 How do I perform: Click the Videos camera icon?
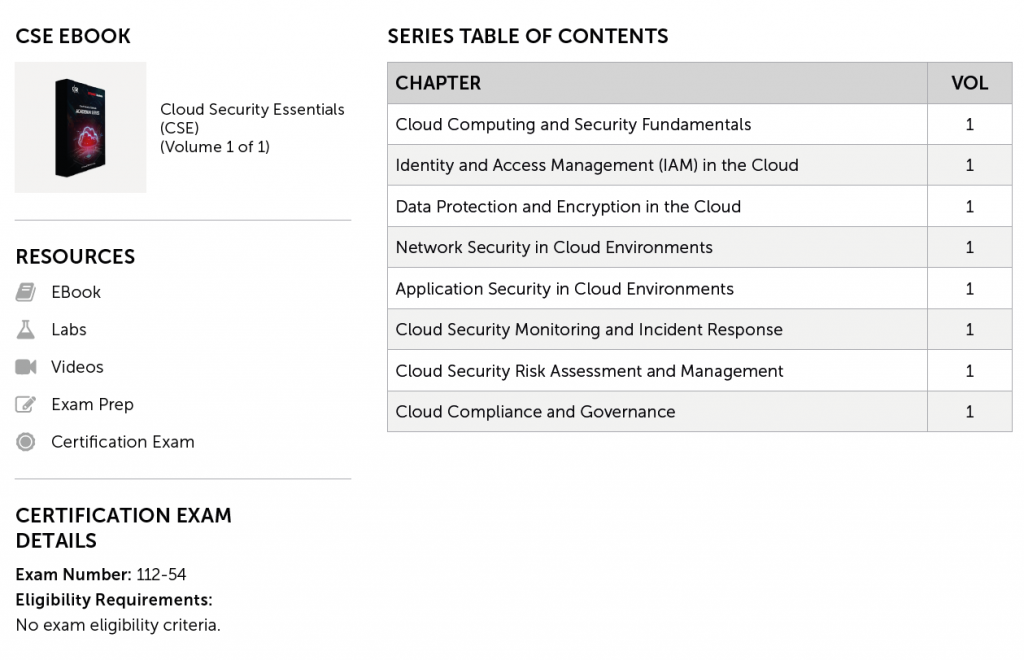[26, 367]
